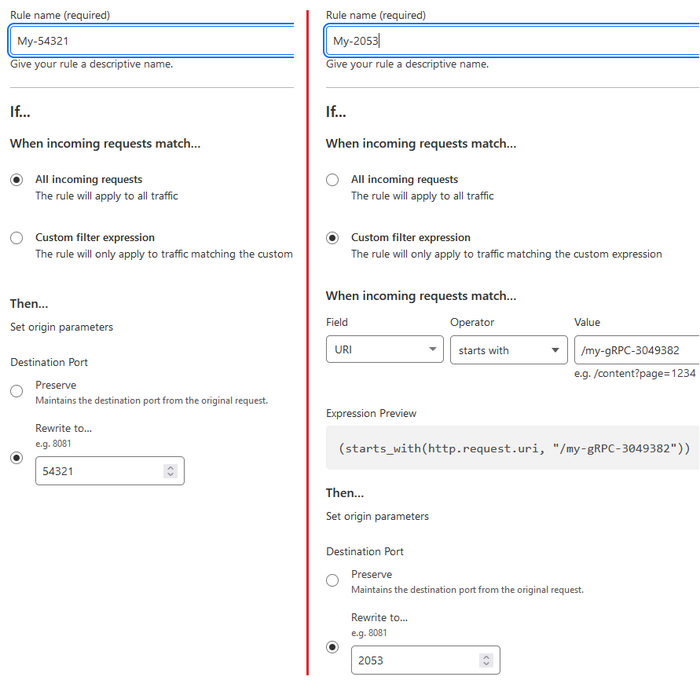Screen dimensions: 700x684
Task: Select 'Custom filter expression' in the My-54321 rule
Action: [x=17, y=238]
